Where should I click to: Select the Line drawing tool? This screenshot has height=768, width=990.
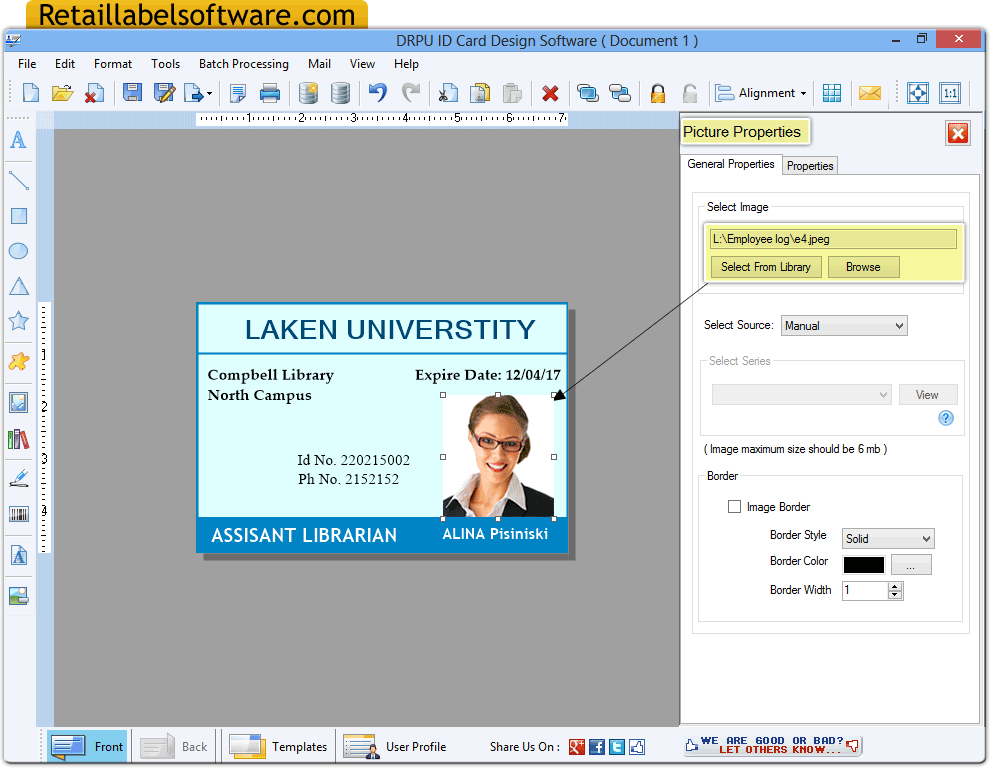pos(19,181)
